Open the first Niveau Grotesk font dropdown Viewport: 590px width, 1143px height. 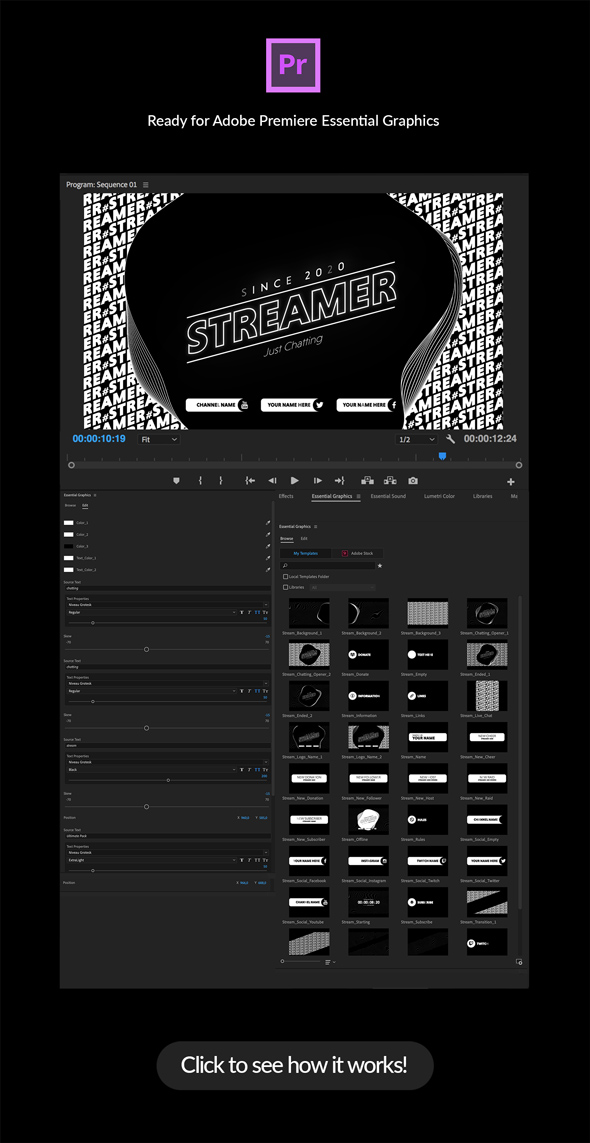167,605
